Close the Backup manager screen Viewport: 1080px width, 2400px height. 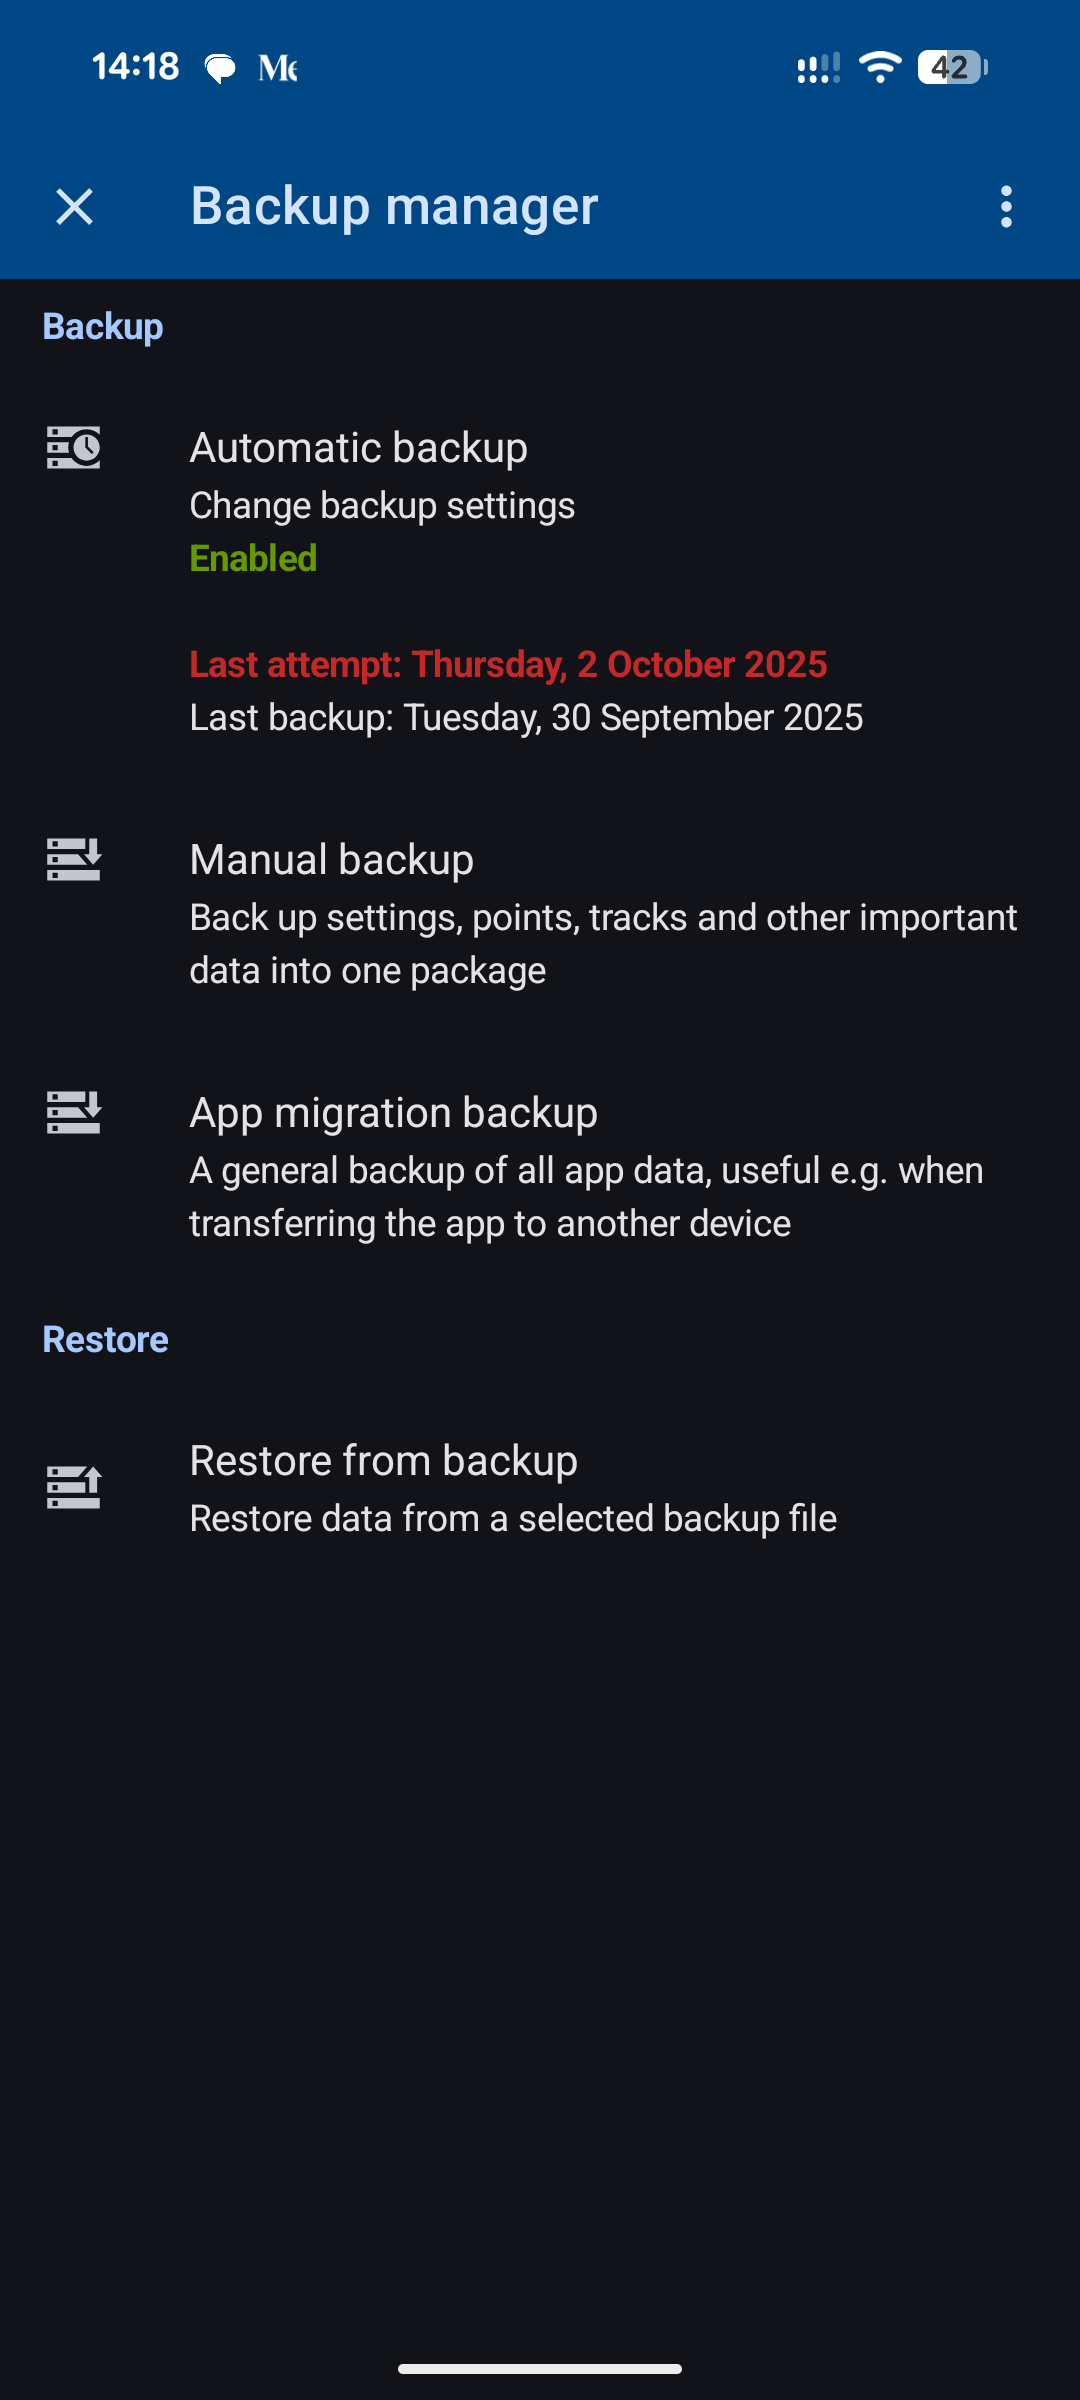[x=74, y=207]
